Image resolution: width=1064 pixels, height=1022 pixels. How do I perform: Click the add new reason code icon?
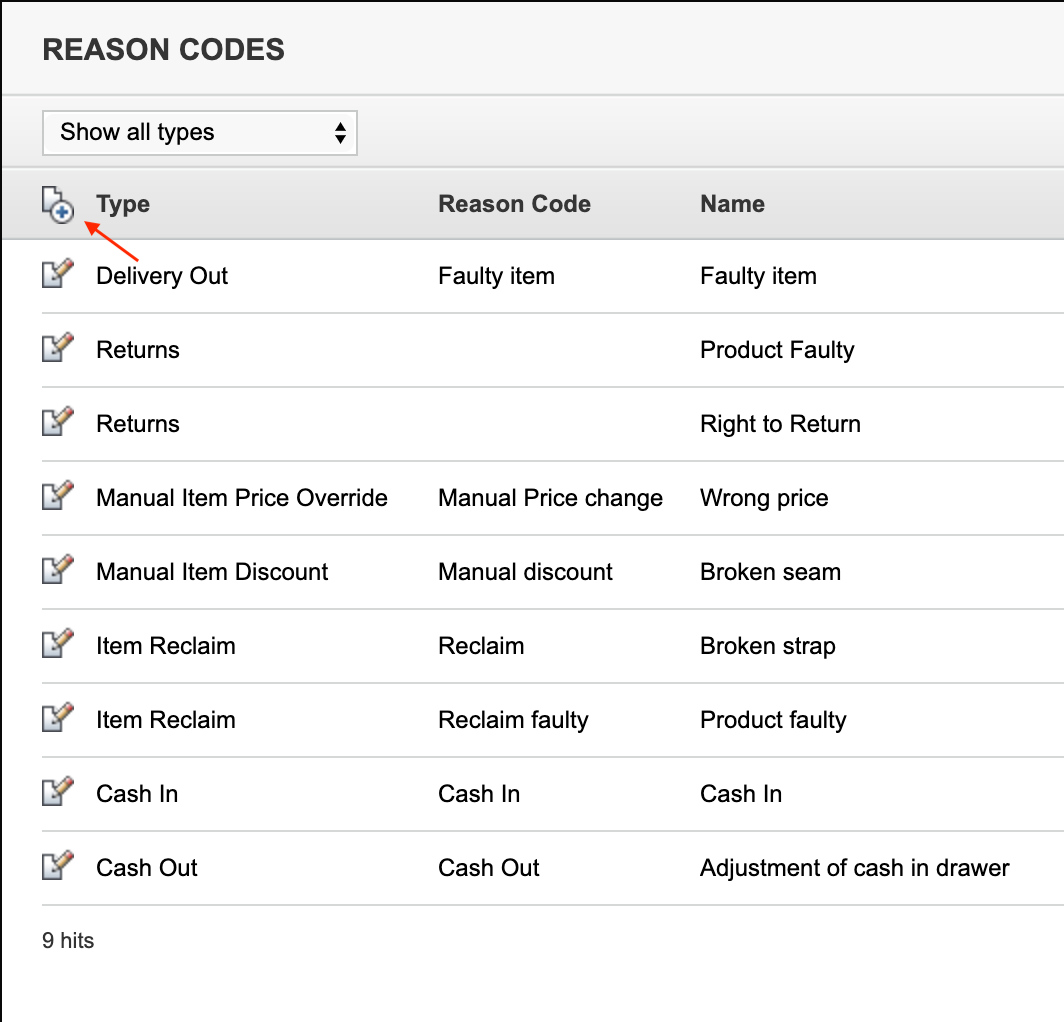pos(58,203)
